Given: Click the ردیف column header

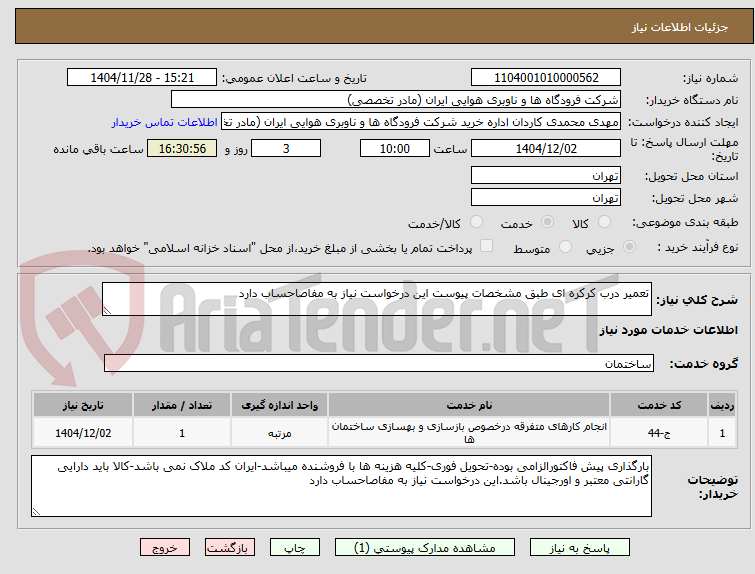Looking at the screenshot, I should pos(722,405).
